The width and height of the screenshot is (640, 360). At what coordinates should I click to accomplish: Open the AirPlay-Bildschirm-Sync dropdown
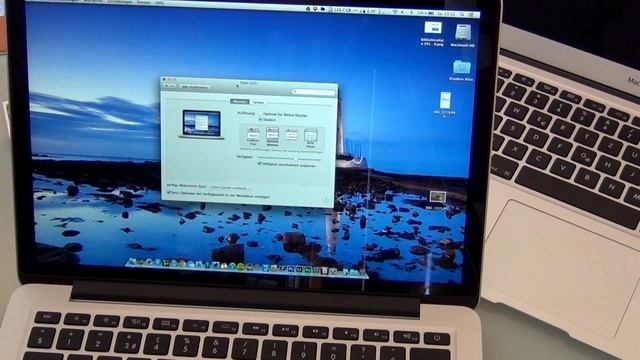coord(231,188)
